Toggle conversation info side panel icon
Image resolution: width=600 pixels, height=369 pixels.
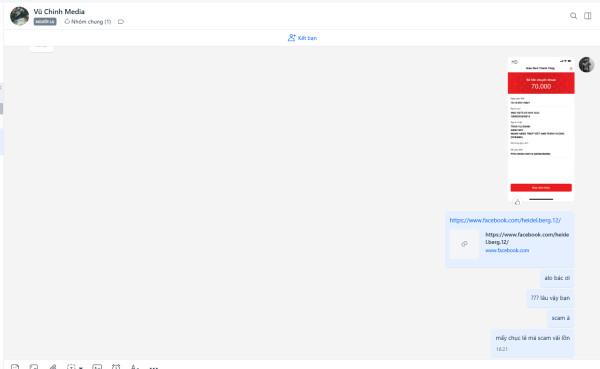click(588, 16)
